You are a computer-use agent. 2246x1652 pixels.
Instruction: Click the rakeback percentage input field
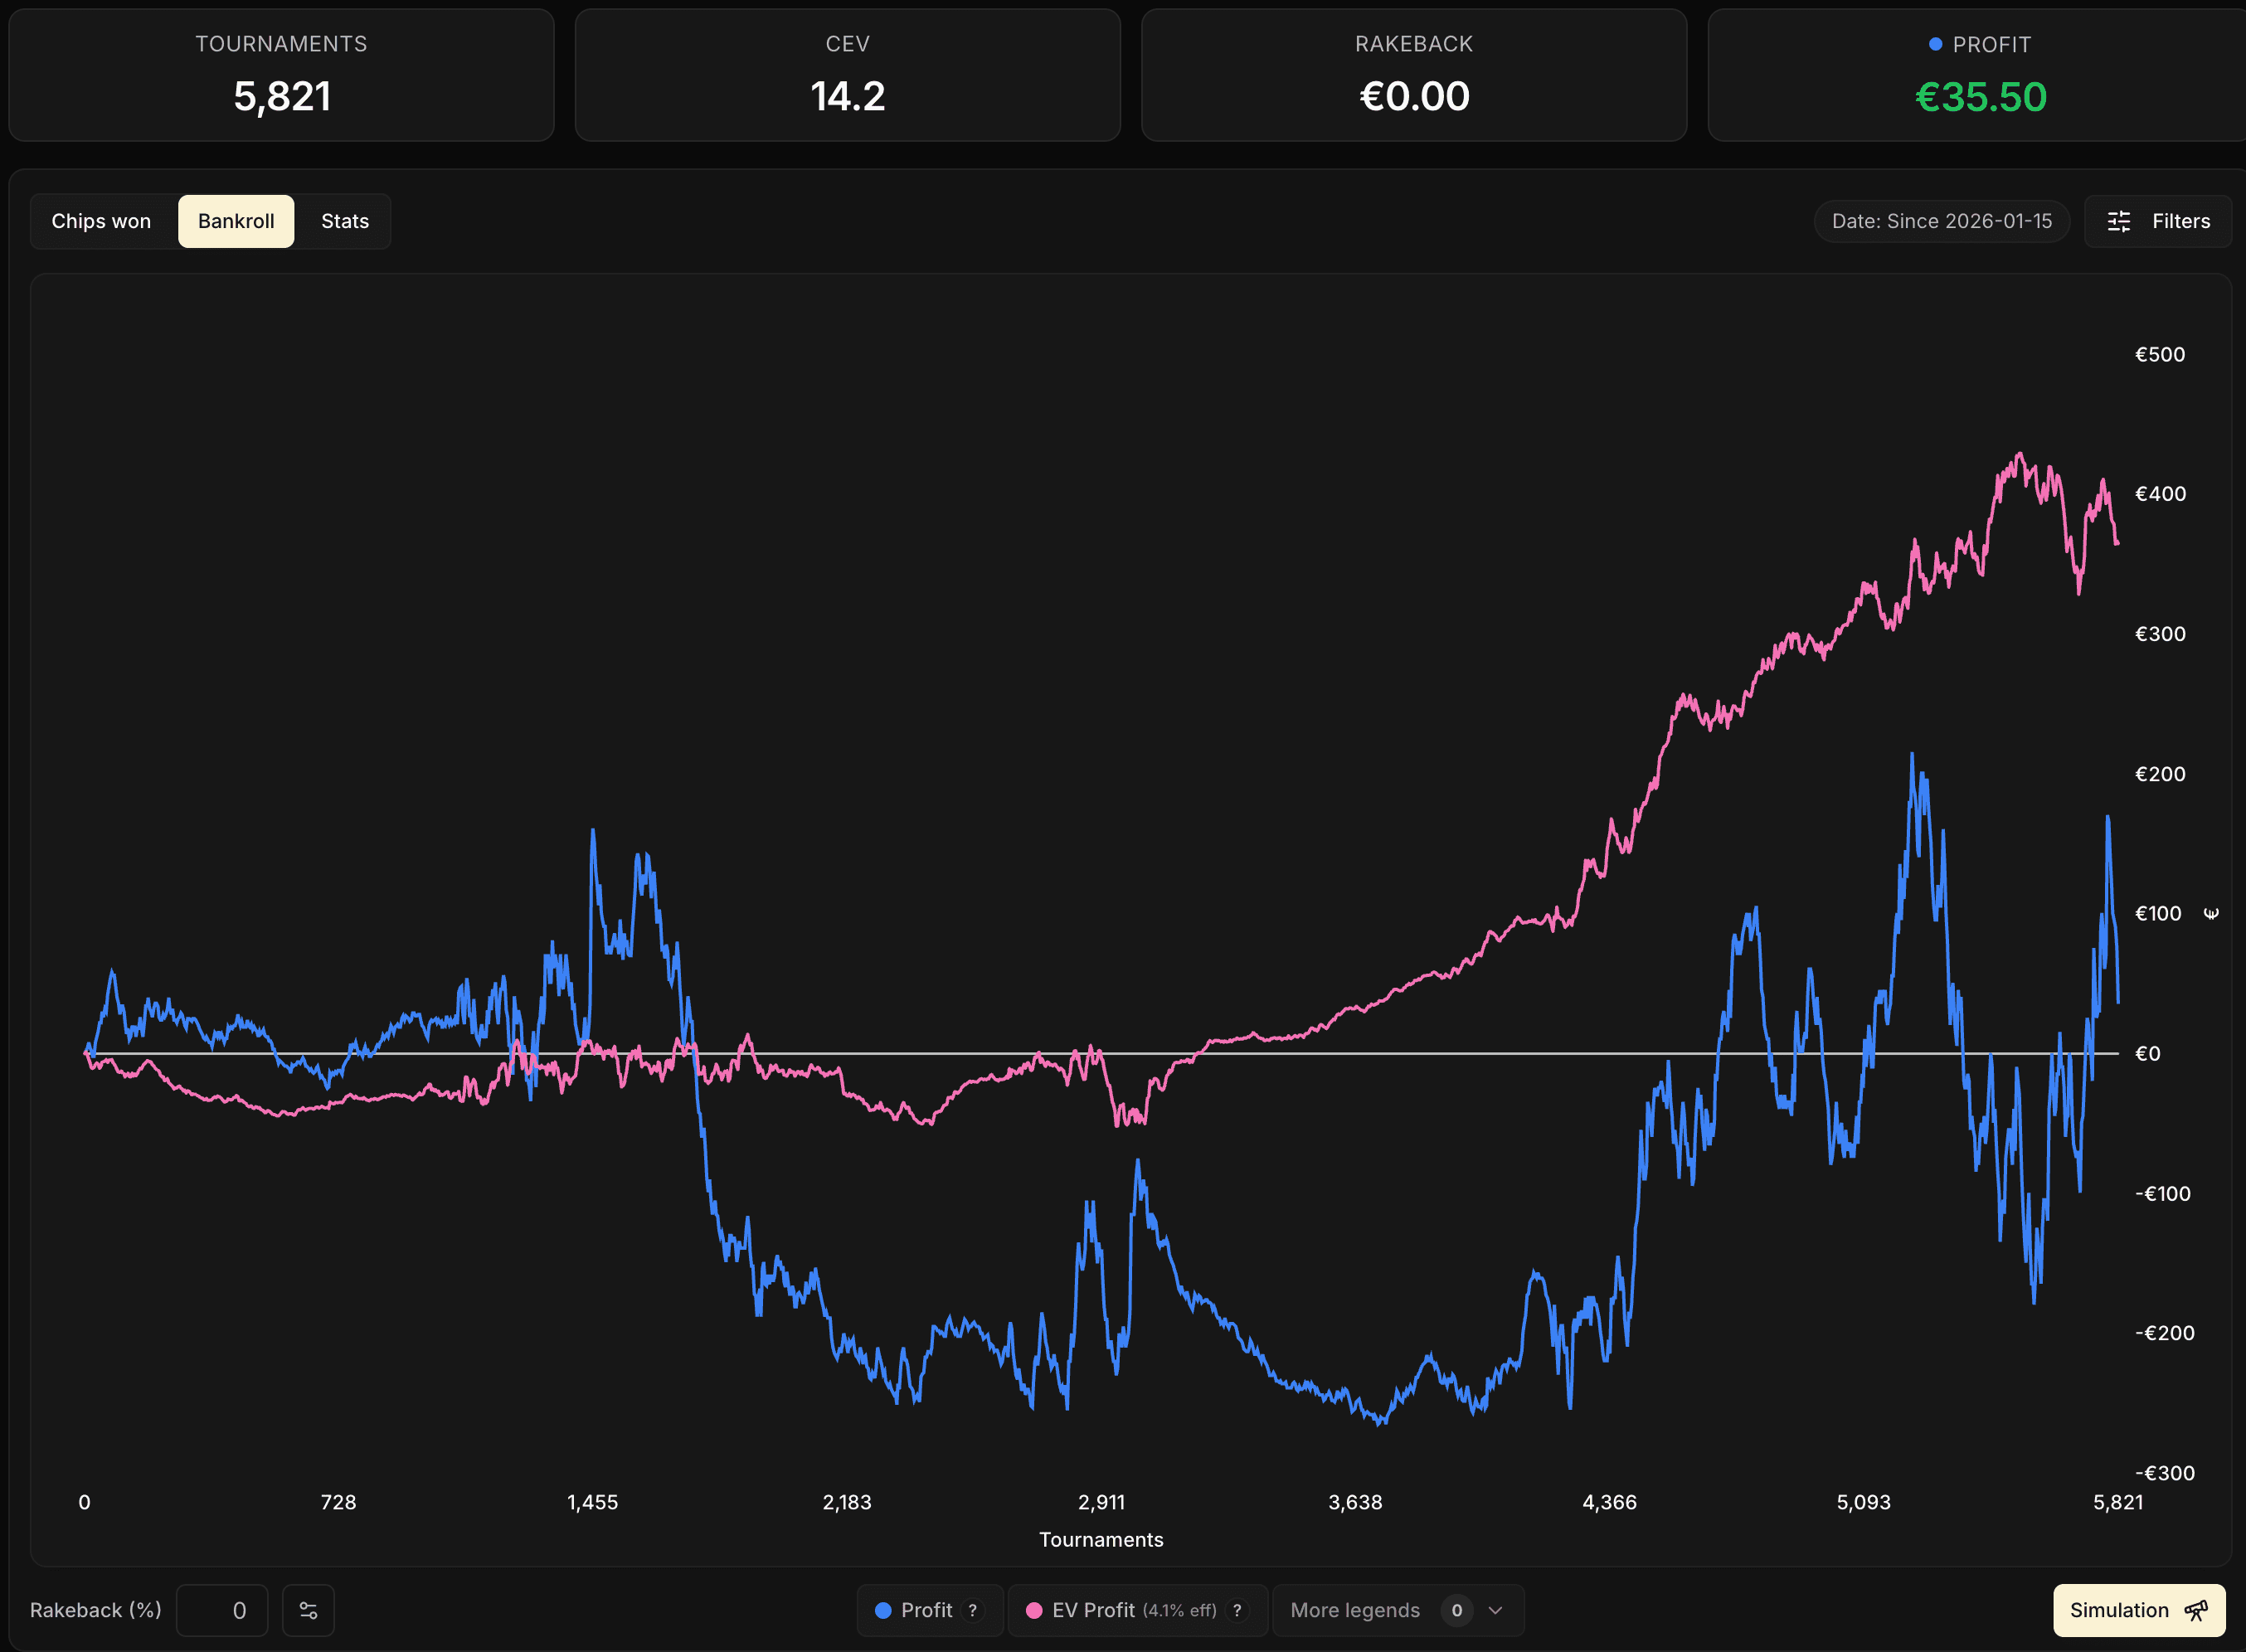(x=222, y=1610)
